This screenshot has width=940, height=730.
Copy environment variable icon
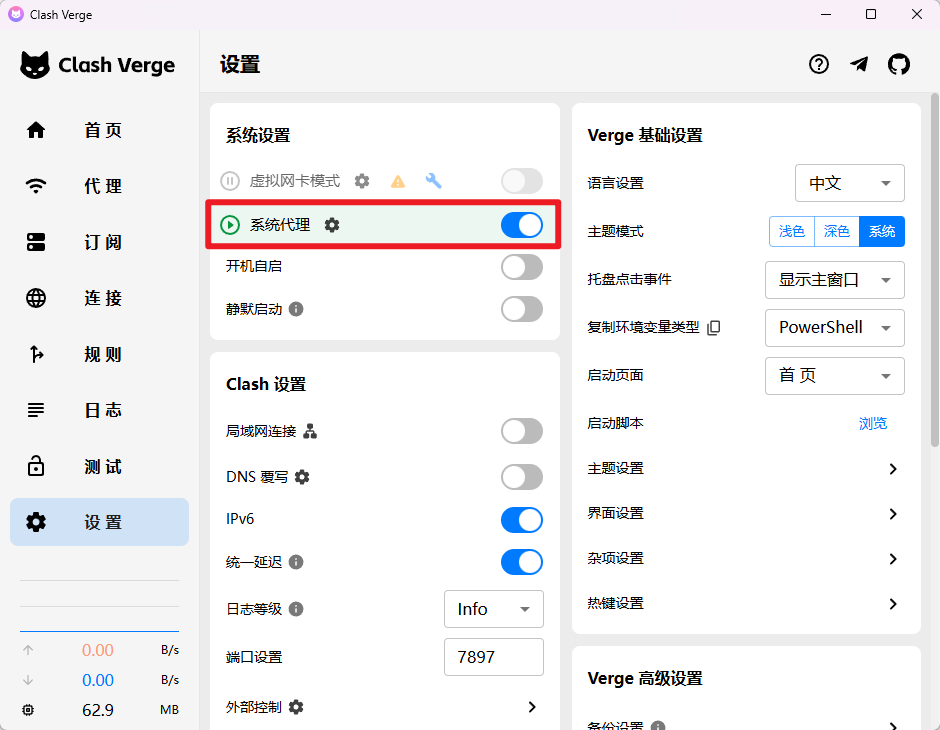pyautogui.click(x=713, y=327)
